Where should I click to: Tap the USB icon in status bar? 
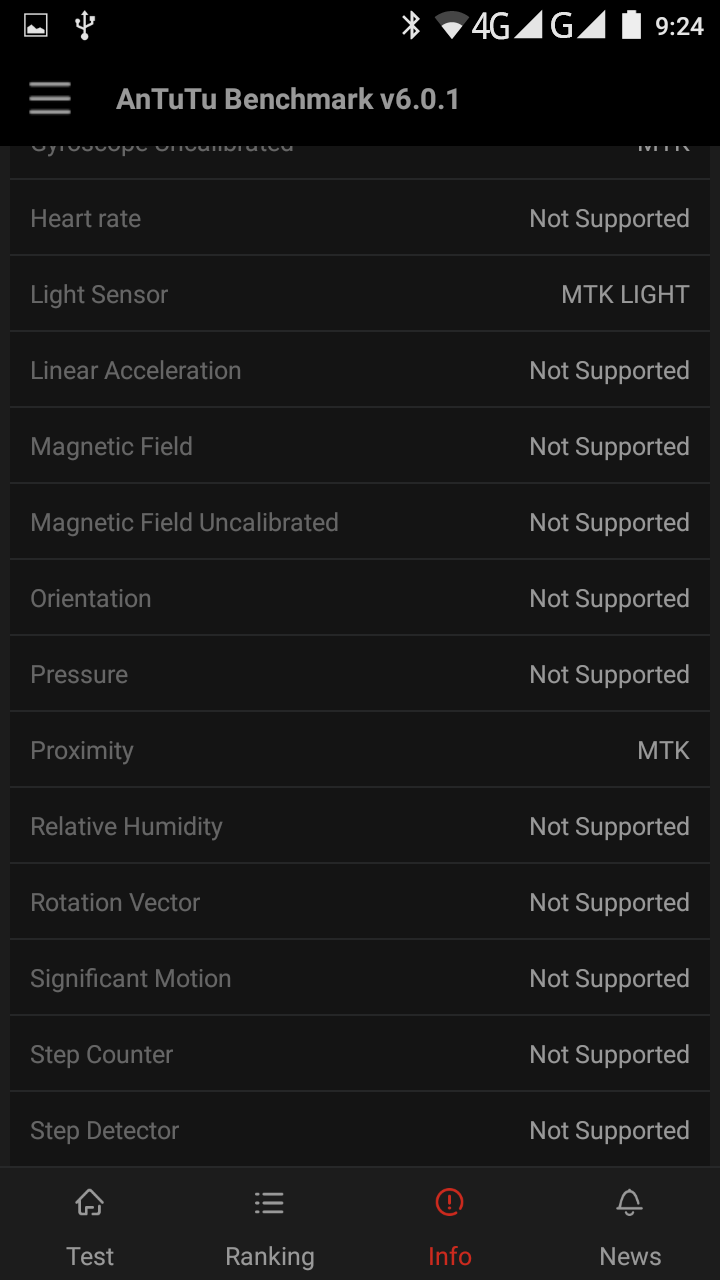point(85,26)
